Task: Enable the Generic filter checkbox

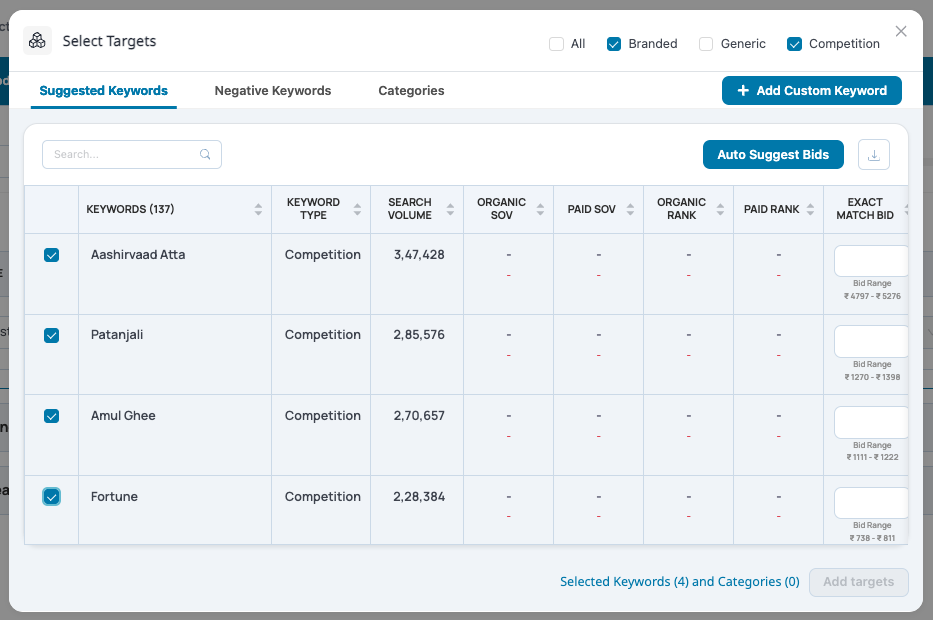Action: tap(706, 44)
